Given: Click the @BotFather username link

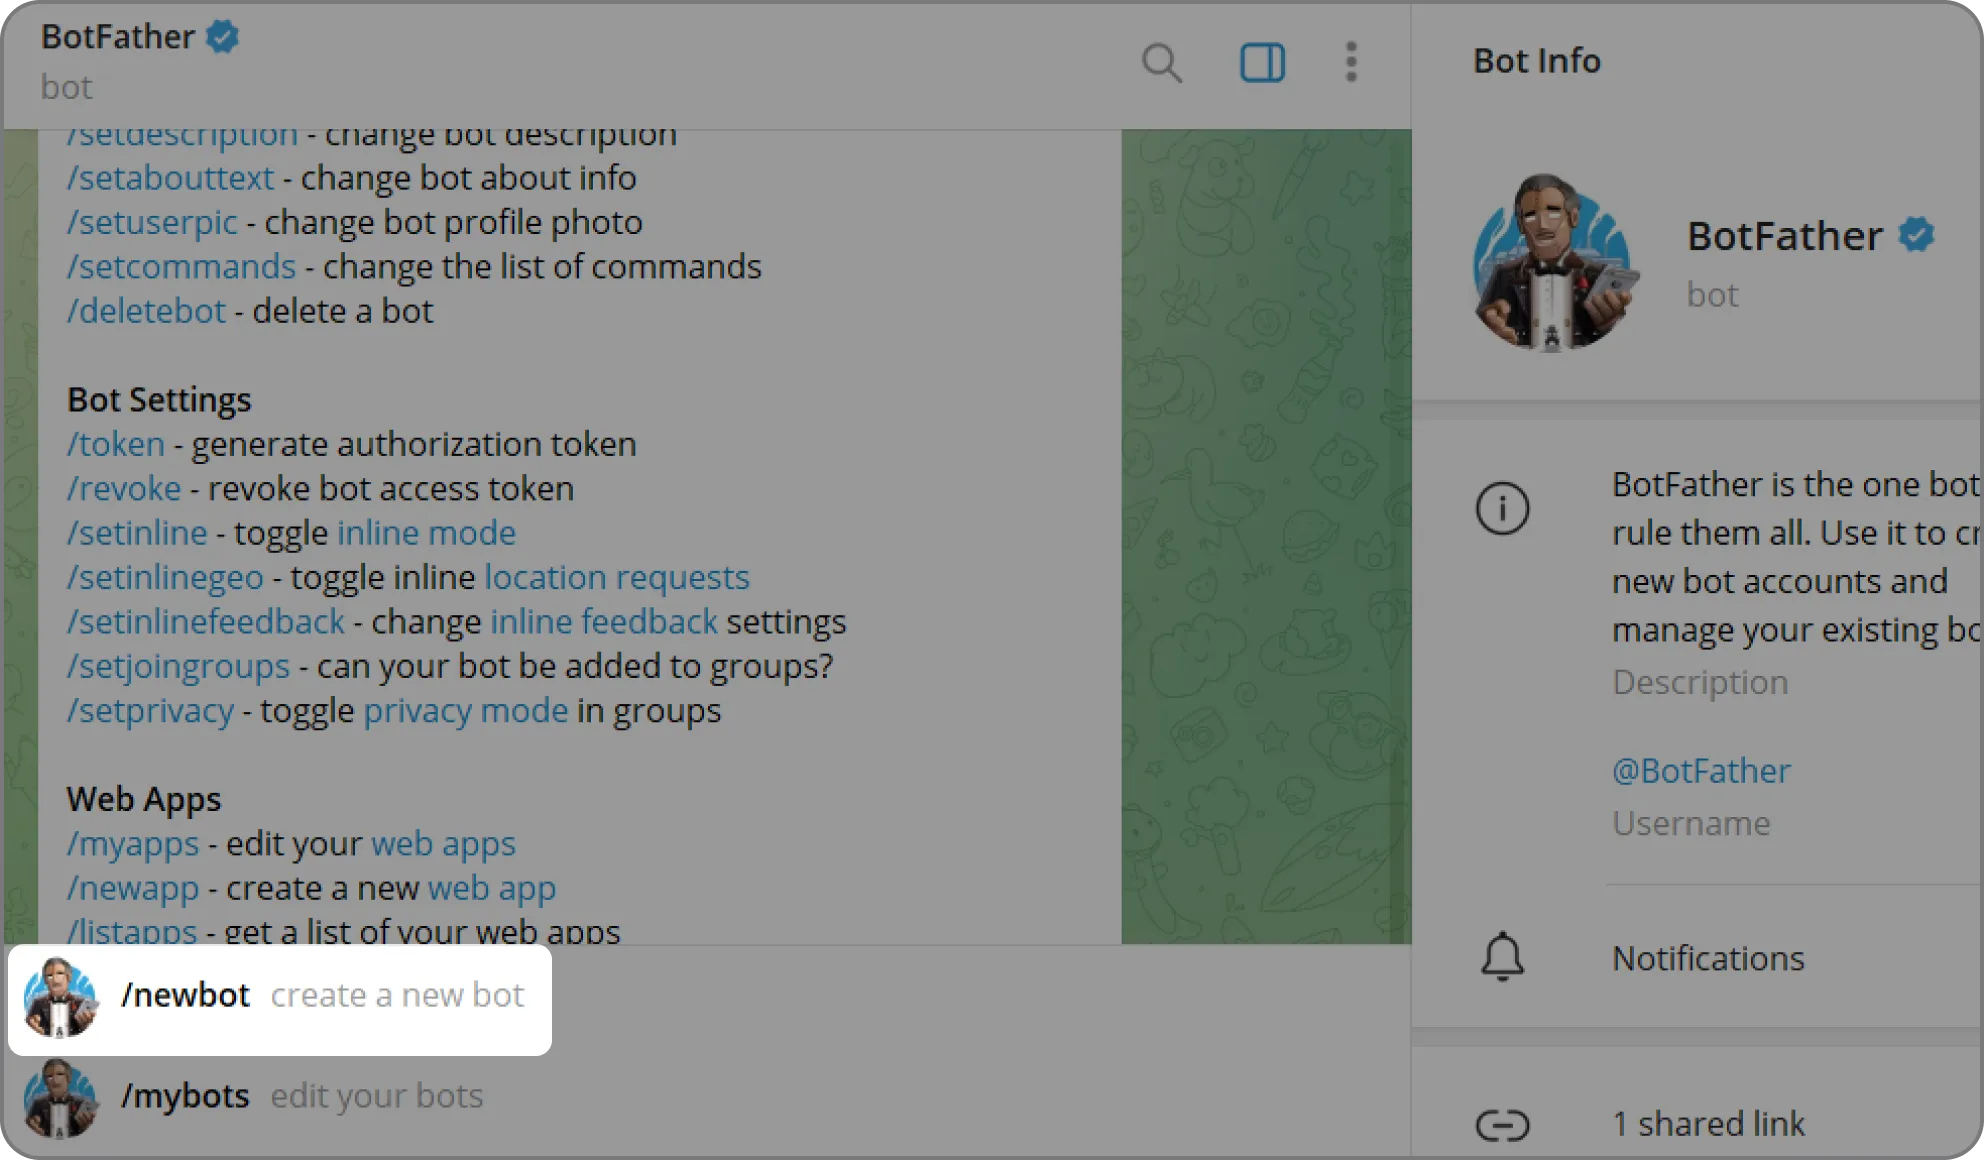Looking at the screenshot, I should point(1700,771).
